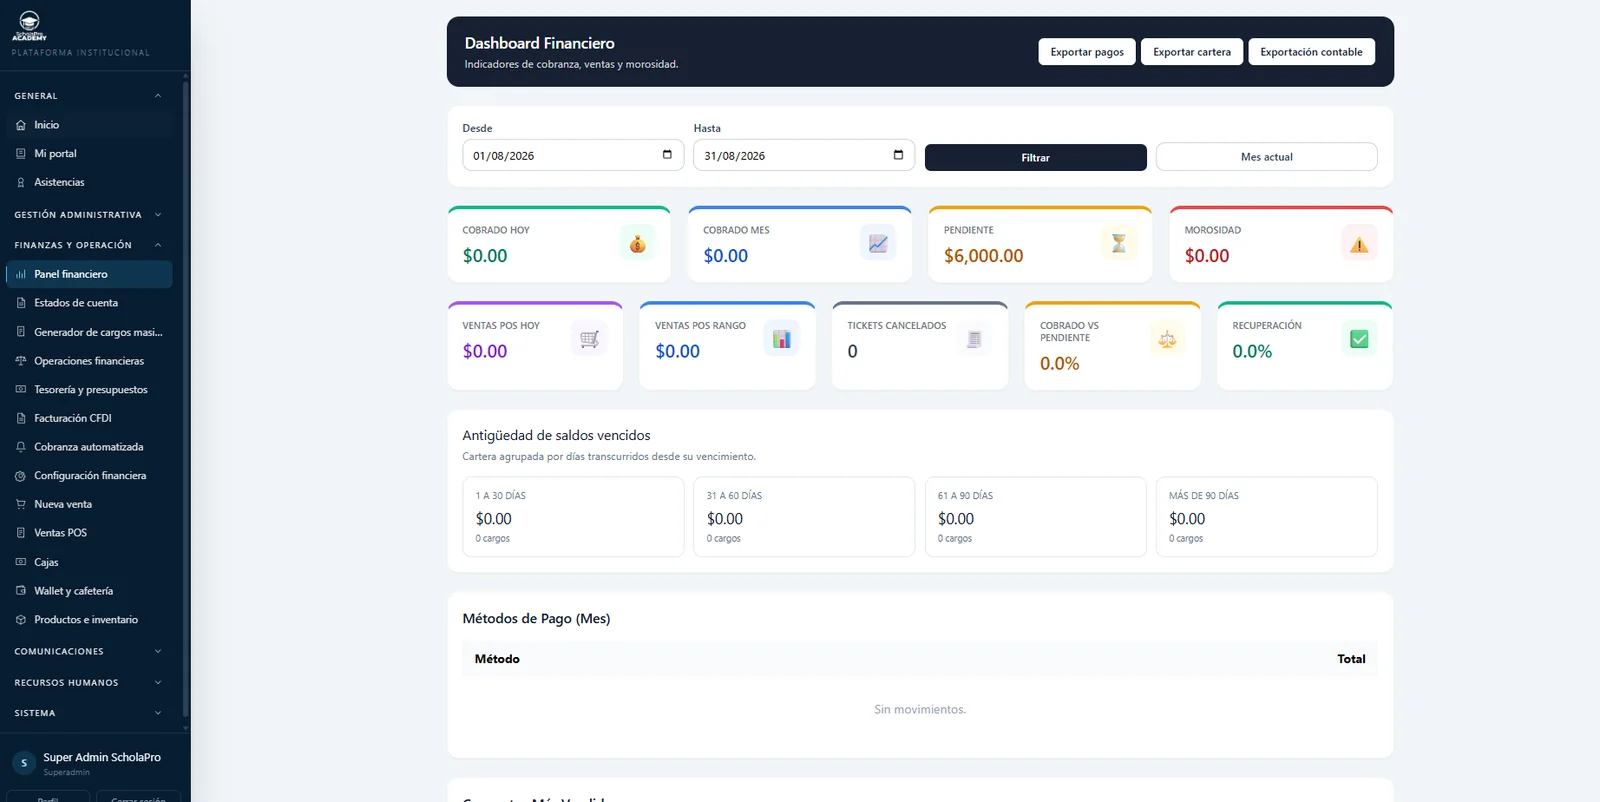Go to Facturación CFDI in sidebar

point(89,419)
